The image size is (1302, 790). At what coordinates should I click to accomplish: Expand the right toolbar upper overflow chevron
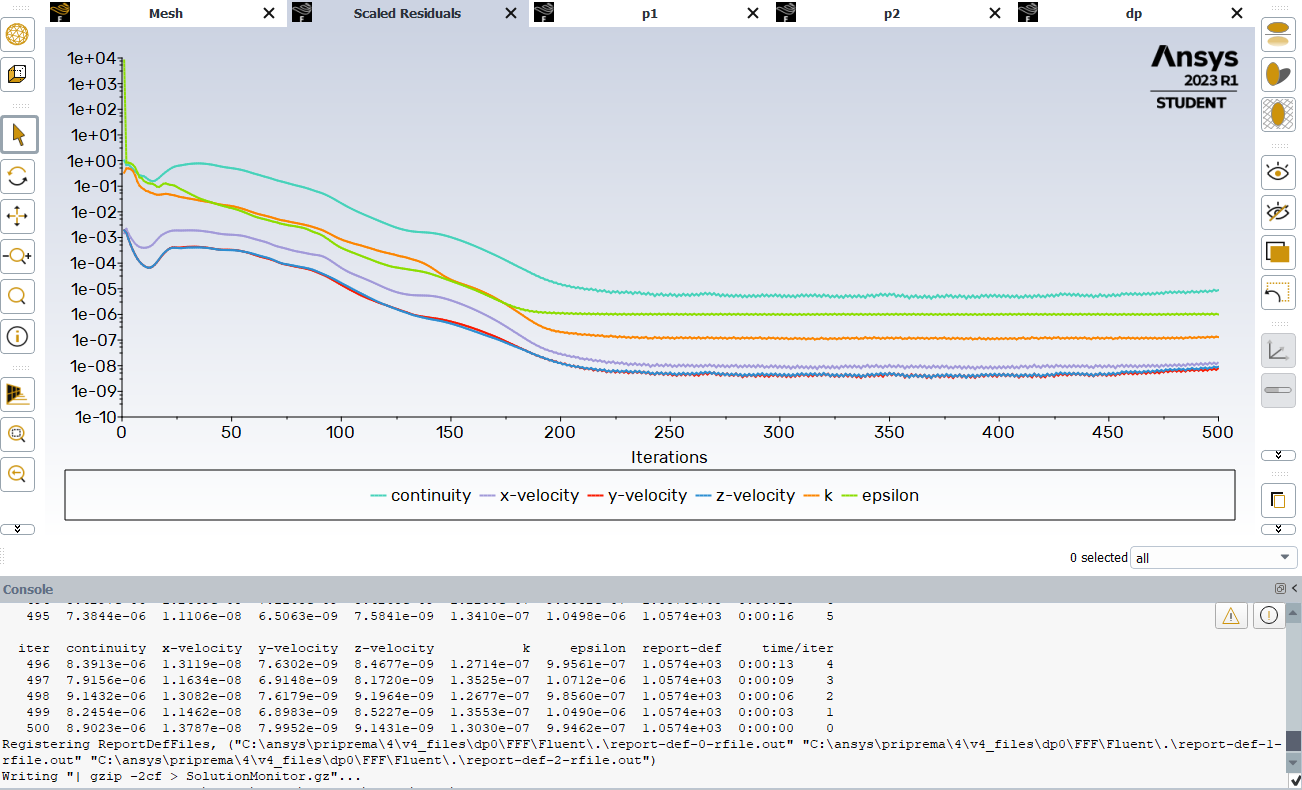click(1278, 455)
